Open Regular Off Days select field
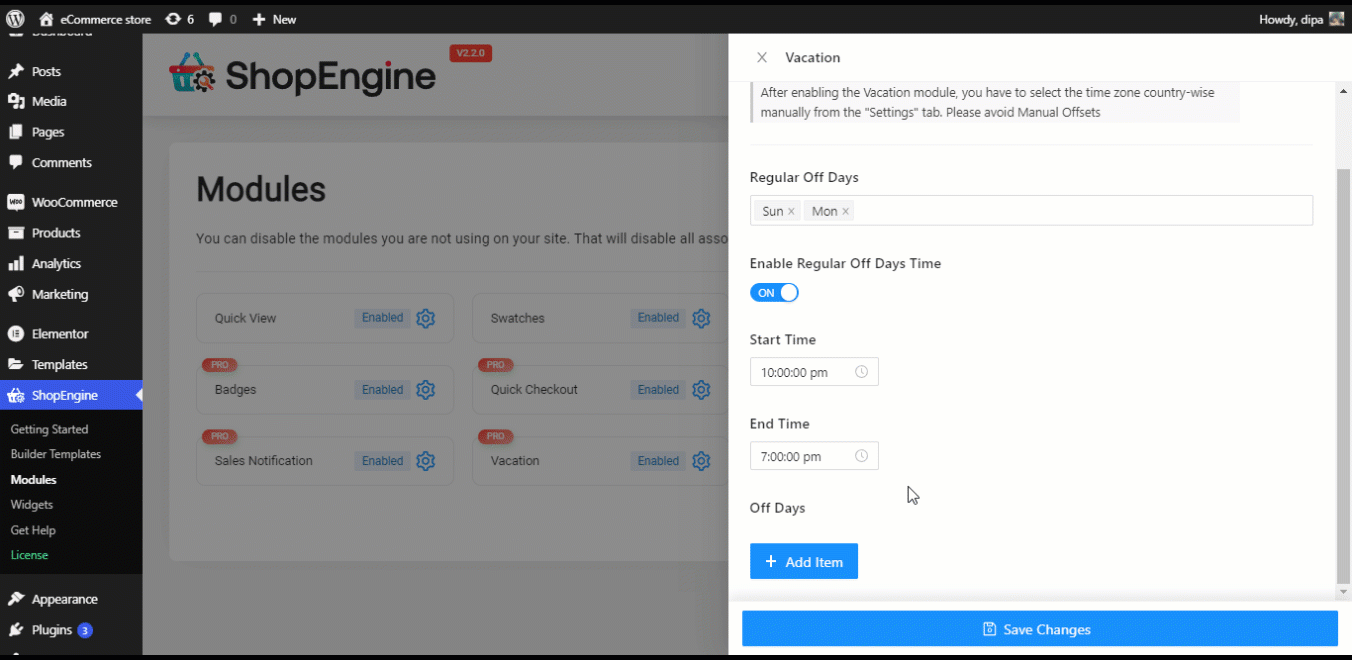The width and height of the screenshot is (1352, 660). [x=1031, y=211]
